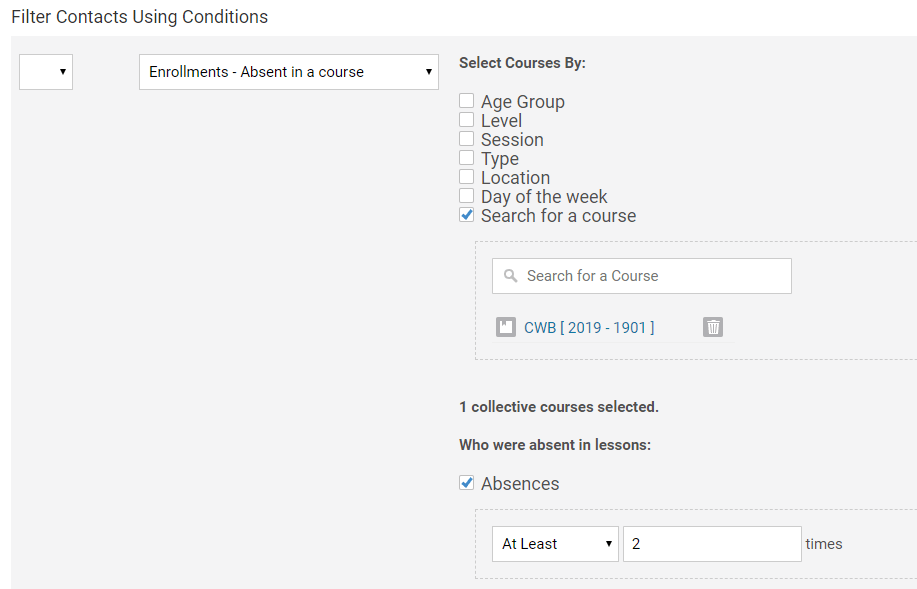This screenshot has width=917, height=589.
Task: Select the Type checkbox
Action: (x=467, y=158)
